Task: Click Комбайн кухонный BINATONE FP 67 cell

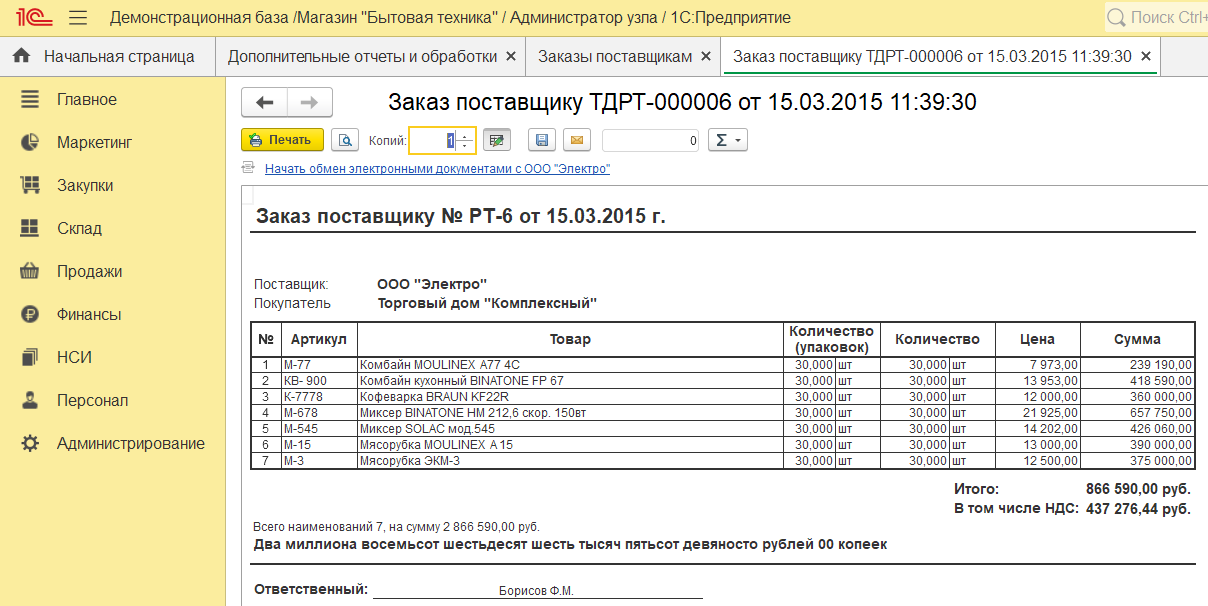Action: [570, 381]
